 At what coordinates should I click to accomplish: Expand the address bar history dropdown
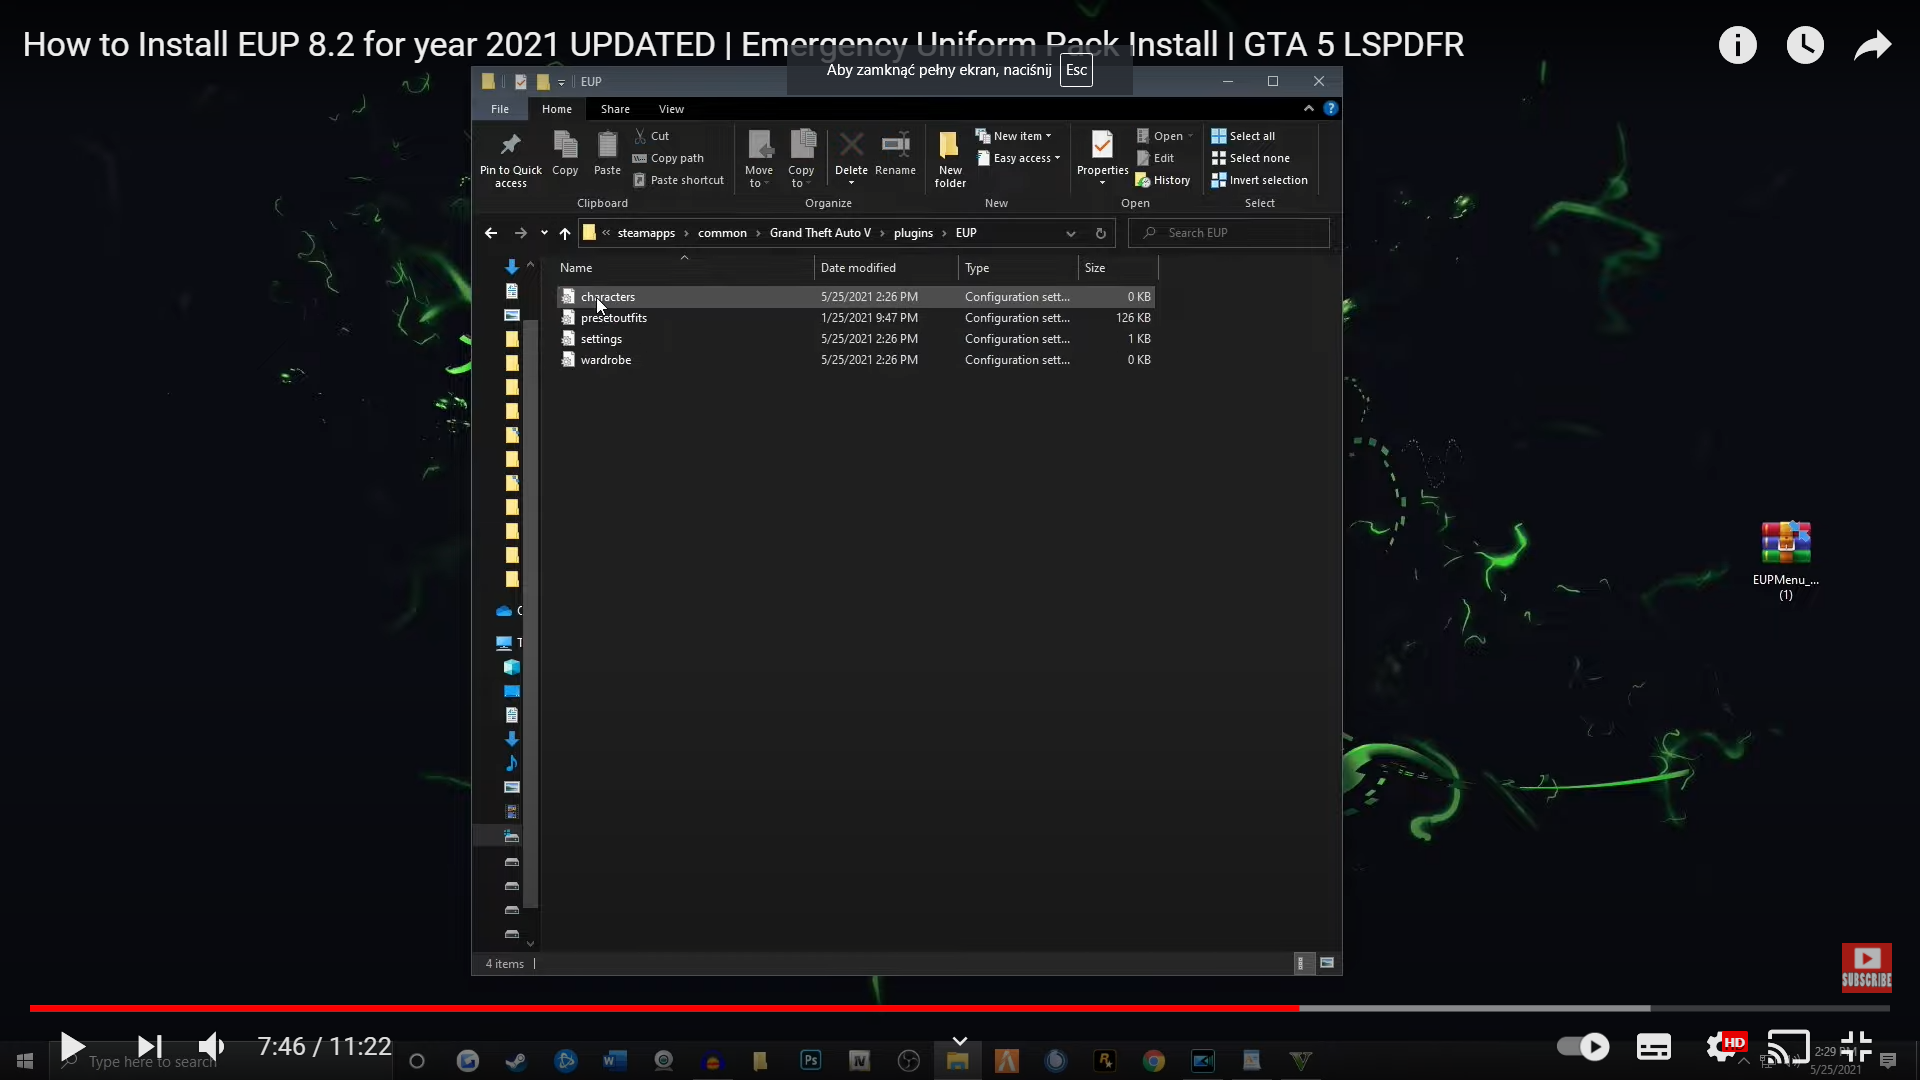pyautogui.click(x=1070, y=233)
